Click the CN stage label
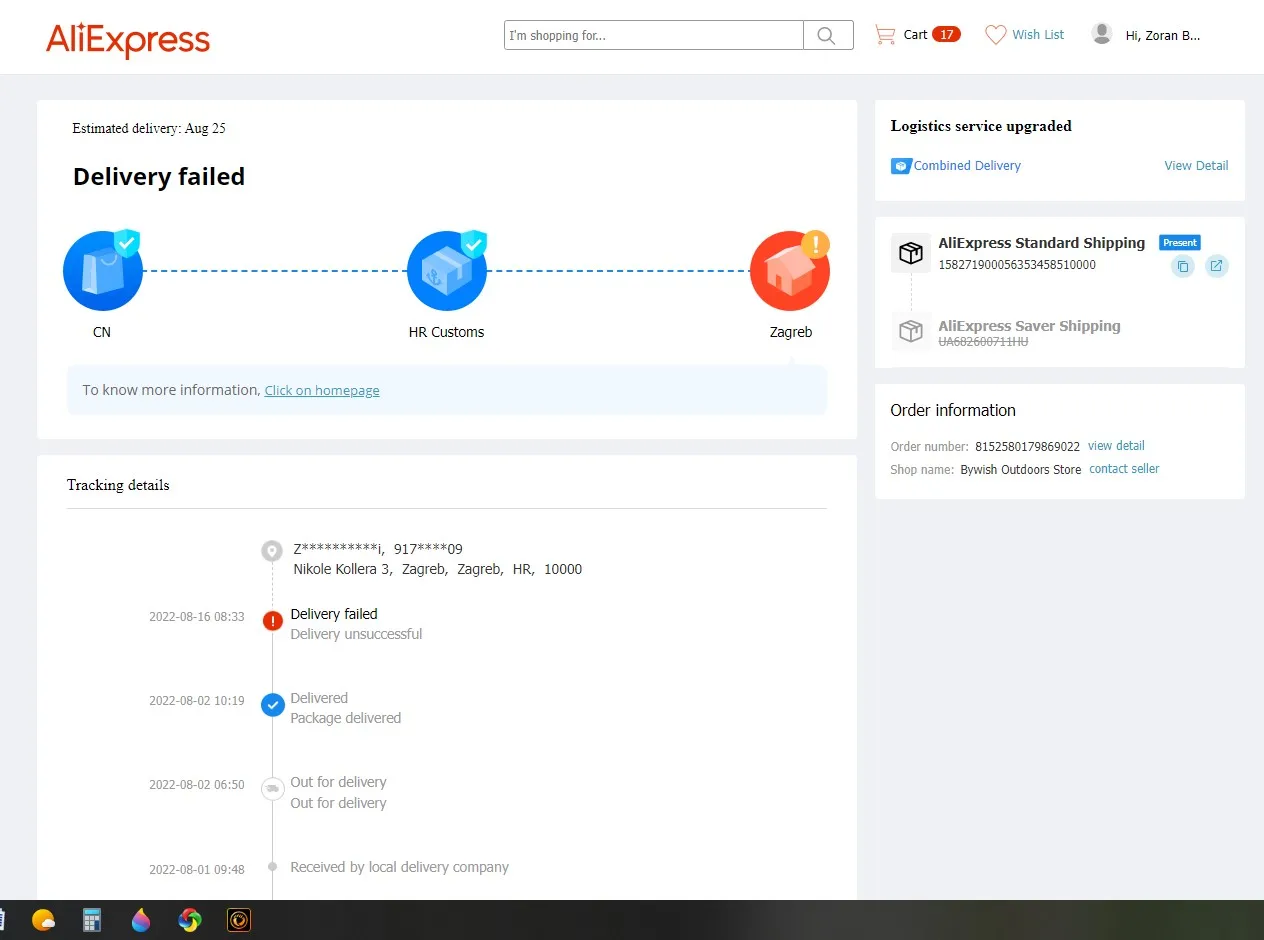This screenshot has width=1264, height=940. click(102, 332)
